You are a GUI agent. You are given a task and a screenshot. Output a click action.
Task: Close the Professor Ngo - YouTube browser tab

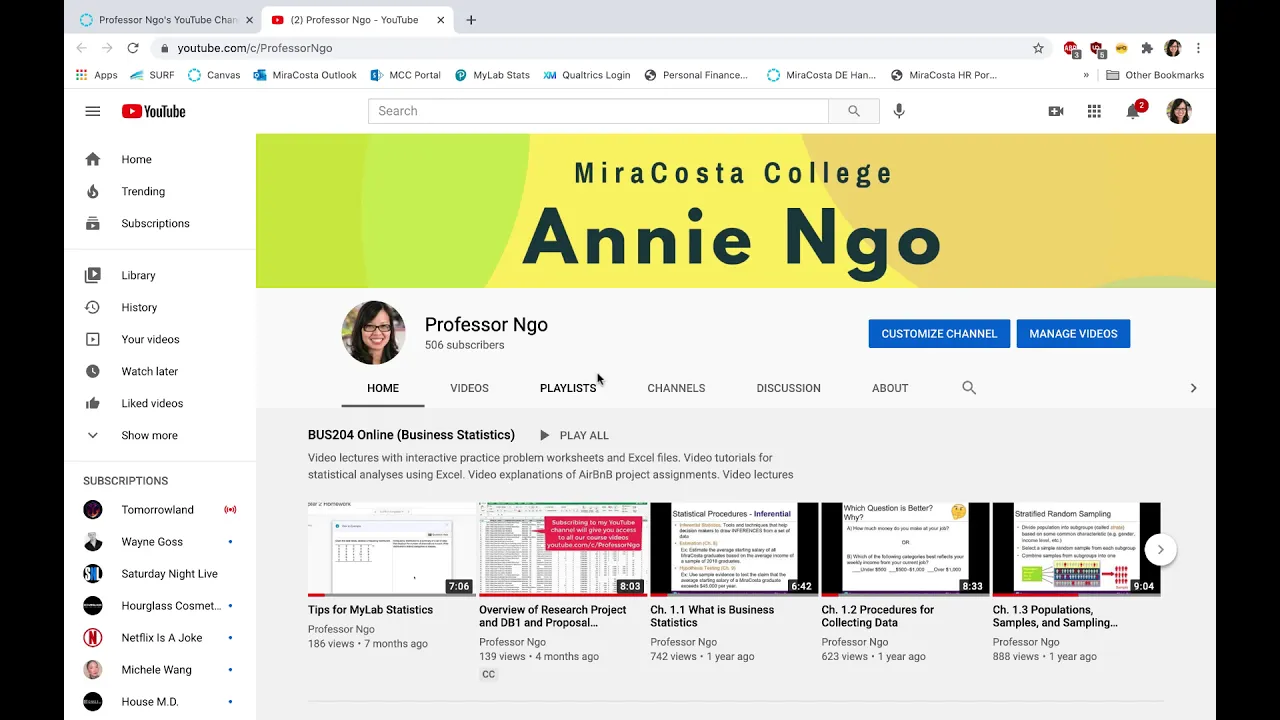tap(440, 20)
